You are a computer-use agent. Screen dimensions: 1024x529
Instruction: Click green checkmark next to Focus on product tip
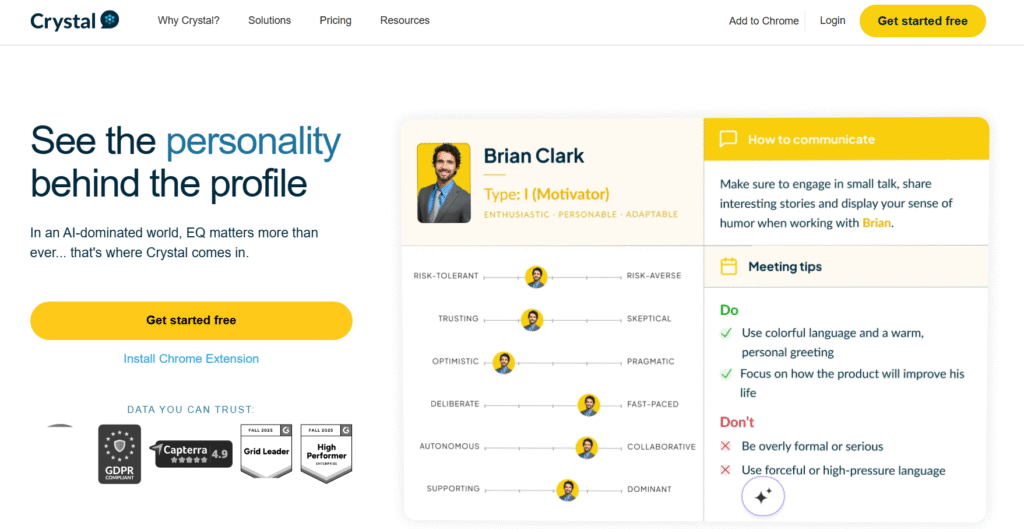pyautogui.click(x=726, y=374)
